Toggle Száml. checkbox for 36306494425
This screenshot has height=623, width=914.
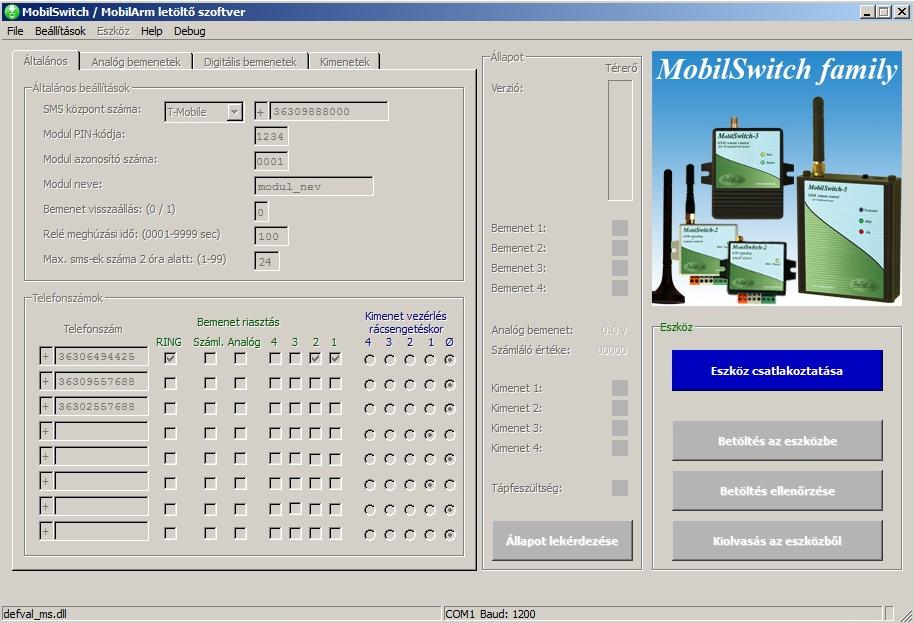[x=210, y=358]
